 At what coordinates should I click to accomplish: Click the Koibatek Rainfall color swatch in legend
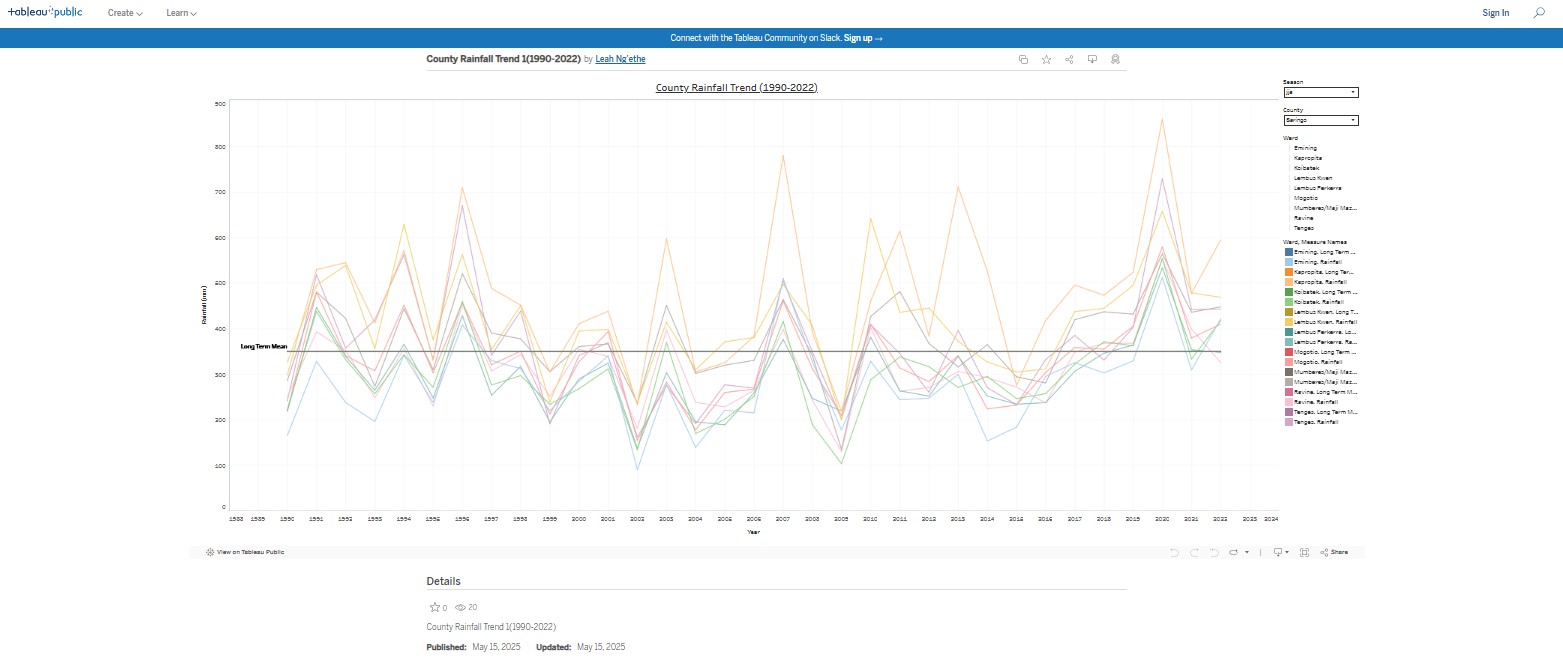pyautogui.click(x=1288, y=301)
